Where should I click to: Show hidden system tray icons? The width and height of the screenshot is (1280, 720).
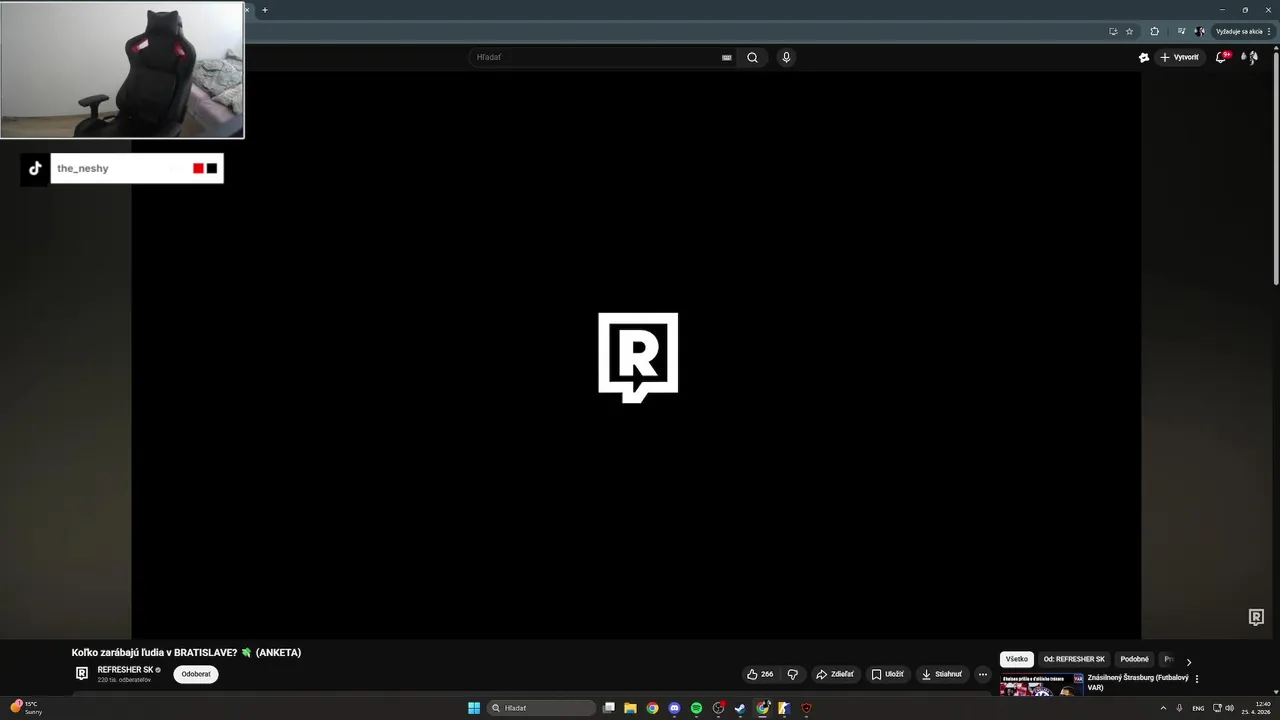[1163, 708]
